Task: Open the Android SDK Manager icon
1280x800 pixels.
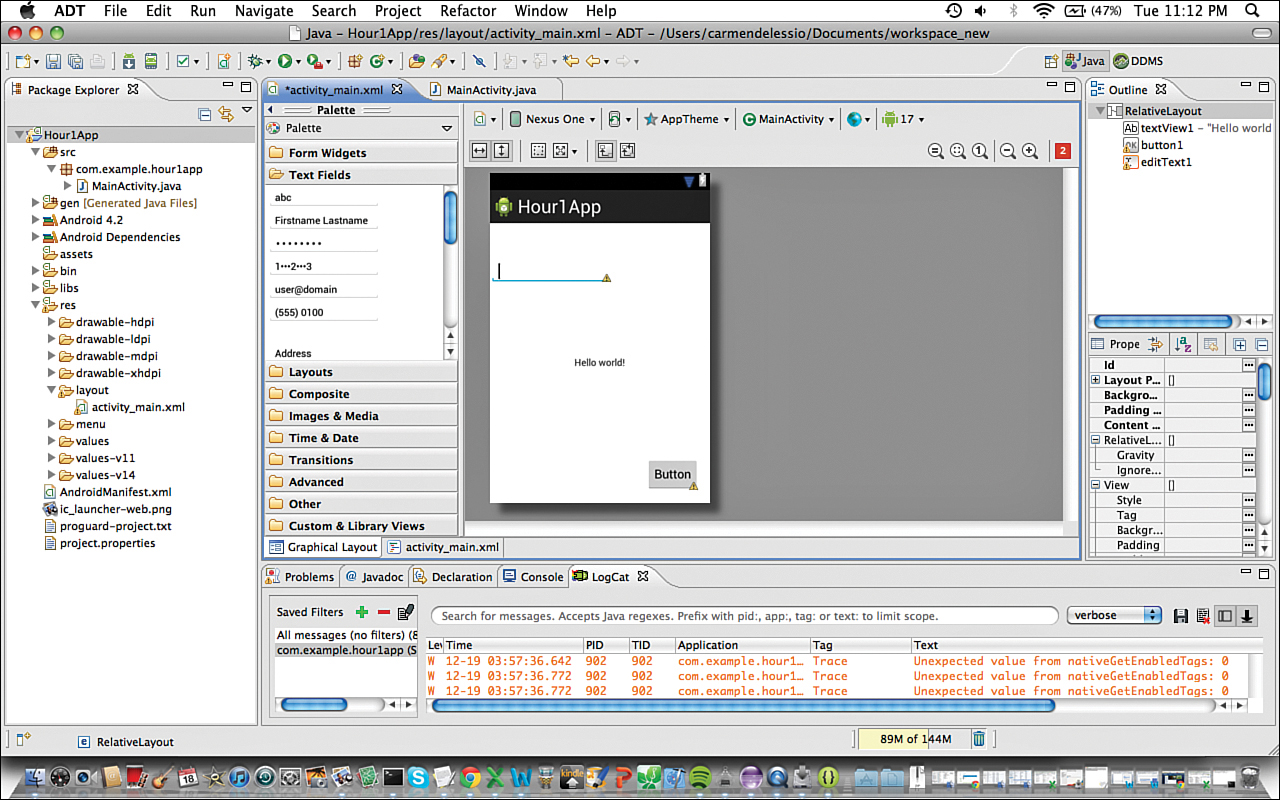Action: 129,61
